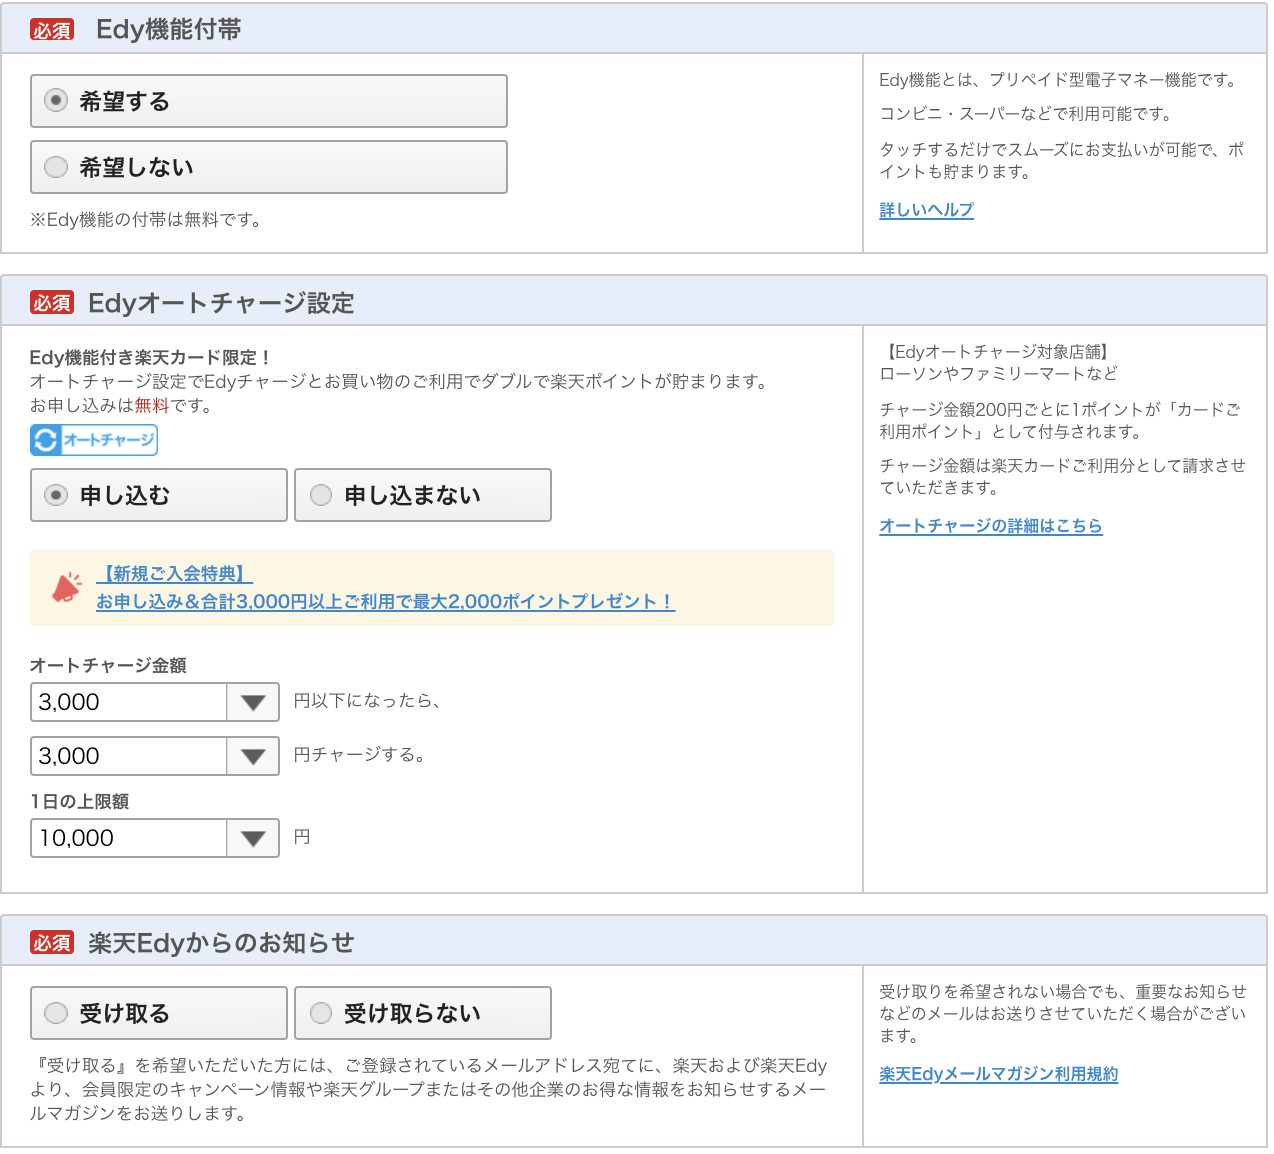Open the 1日の上限額 dropdown
Image resolution: width=1274 pixels, height=1154 pixels.
tap(252, 837)
